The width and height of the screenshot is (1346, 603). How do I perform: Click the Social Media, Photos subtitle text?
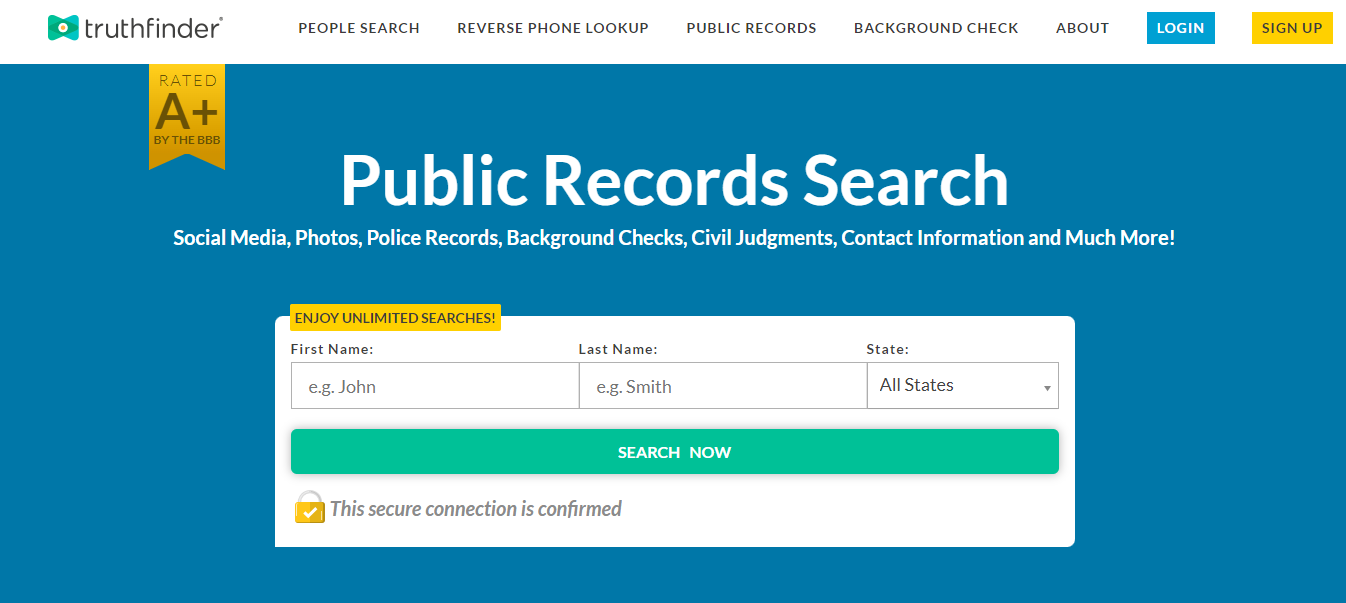tap(674, 239)
